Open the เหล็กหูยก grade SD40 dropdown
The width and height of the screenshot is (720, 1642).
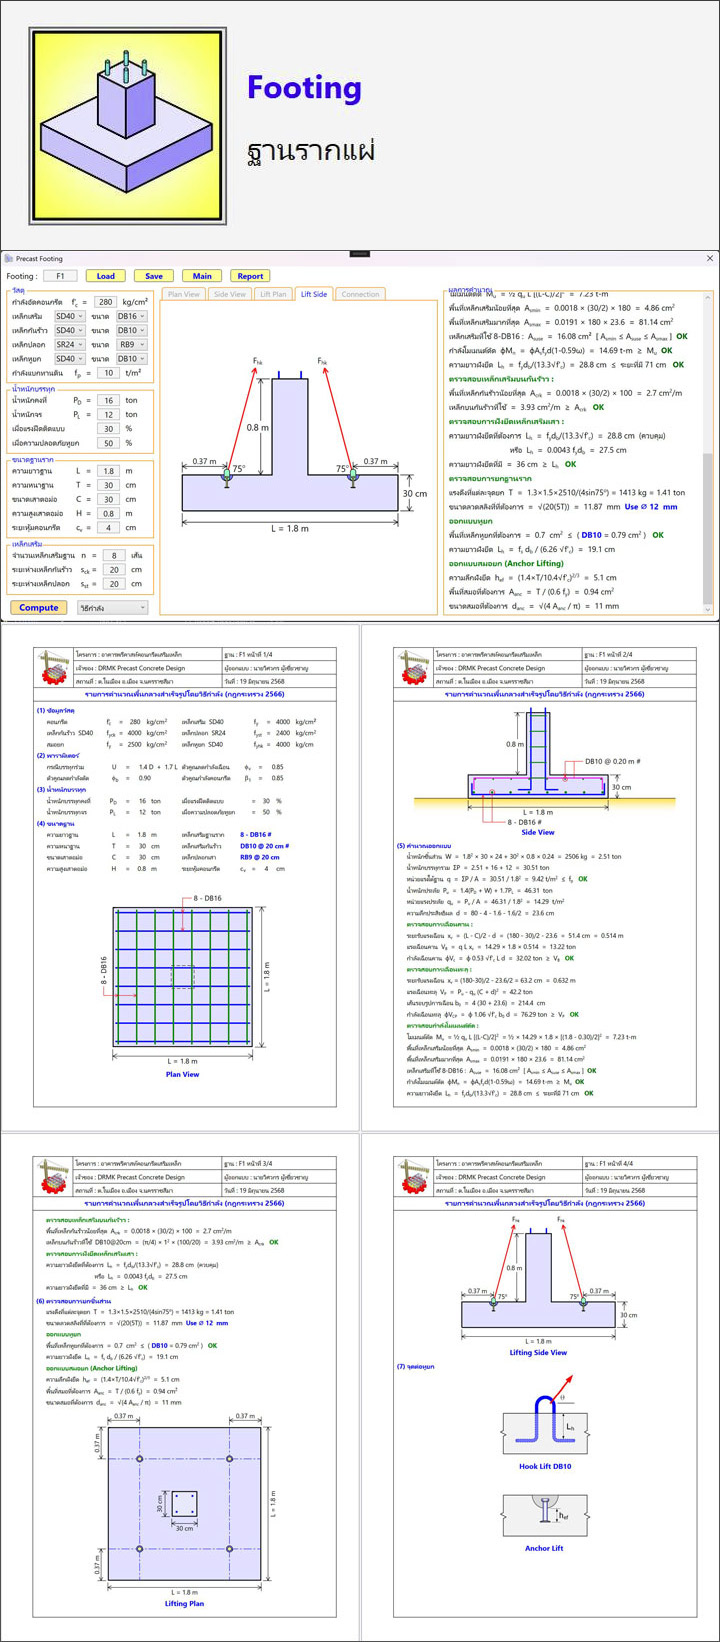point(69,358)
